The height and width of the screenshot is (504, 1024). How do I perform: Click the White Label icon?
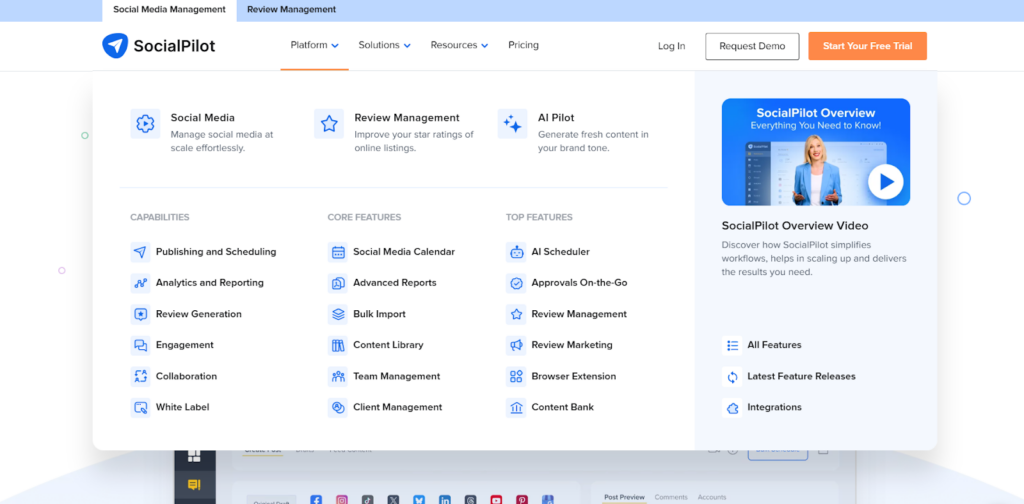click(140, 407)
